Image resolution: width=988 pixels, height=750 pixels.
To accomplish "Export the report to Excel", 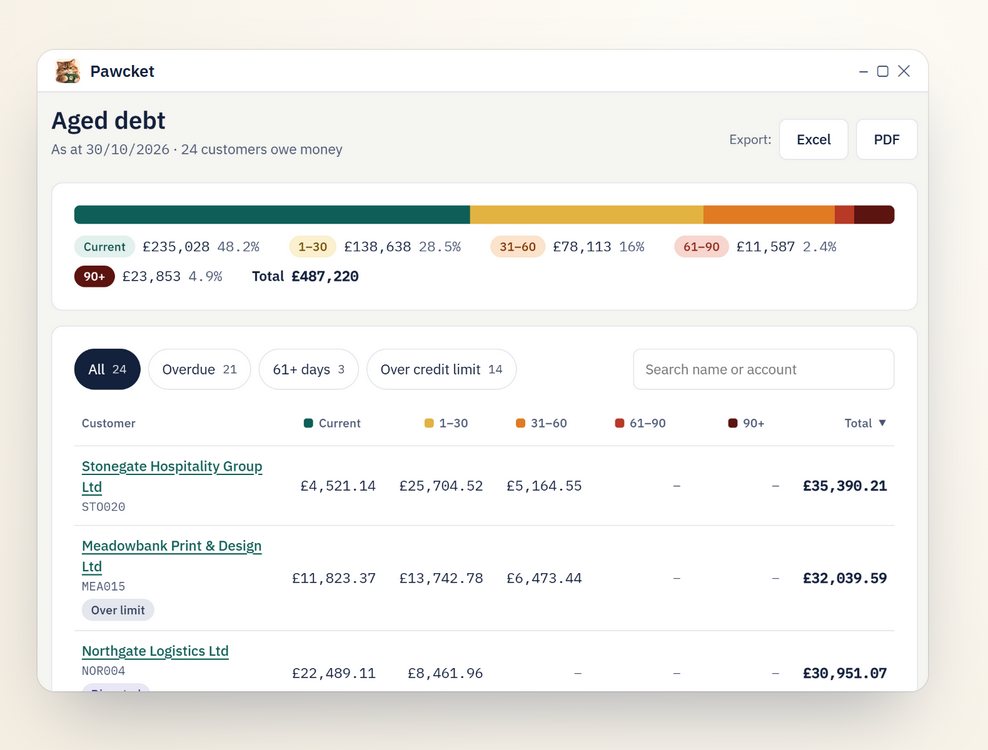I will (x=813, y=139).
